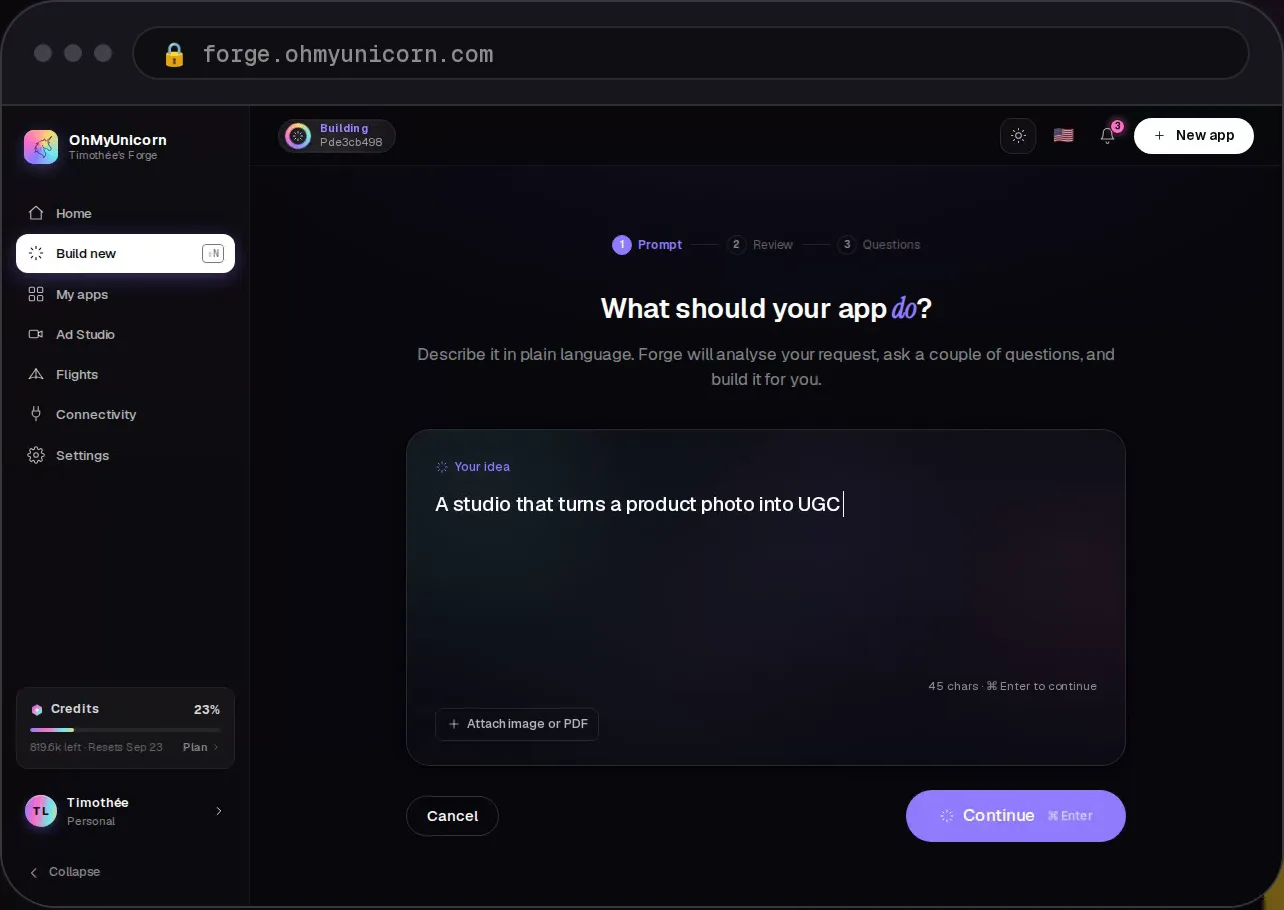Open the notifications bell icon
This screenshot has height=910, width=1284.
(1107, 135)
